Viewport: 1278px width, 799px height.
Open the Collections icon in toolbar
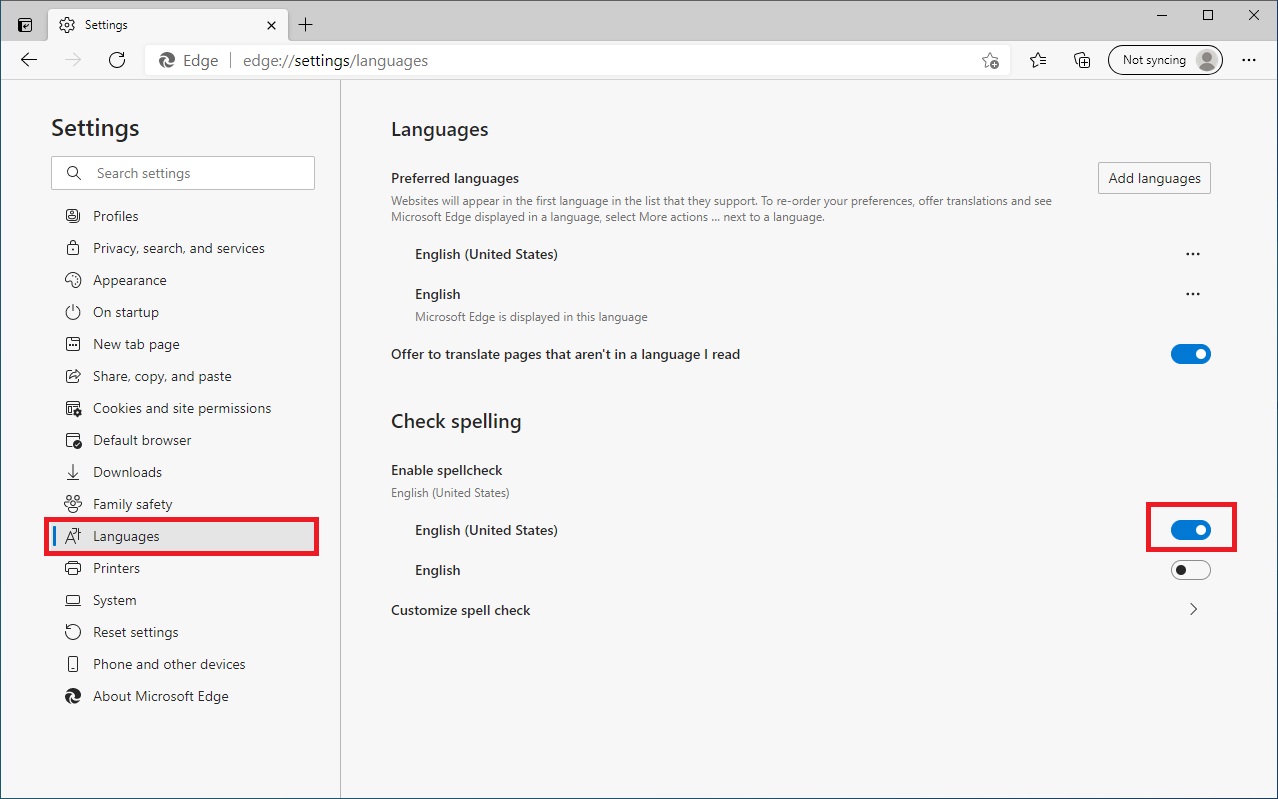pos(1081,59)
